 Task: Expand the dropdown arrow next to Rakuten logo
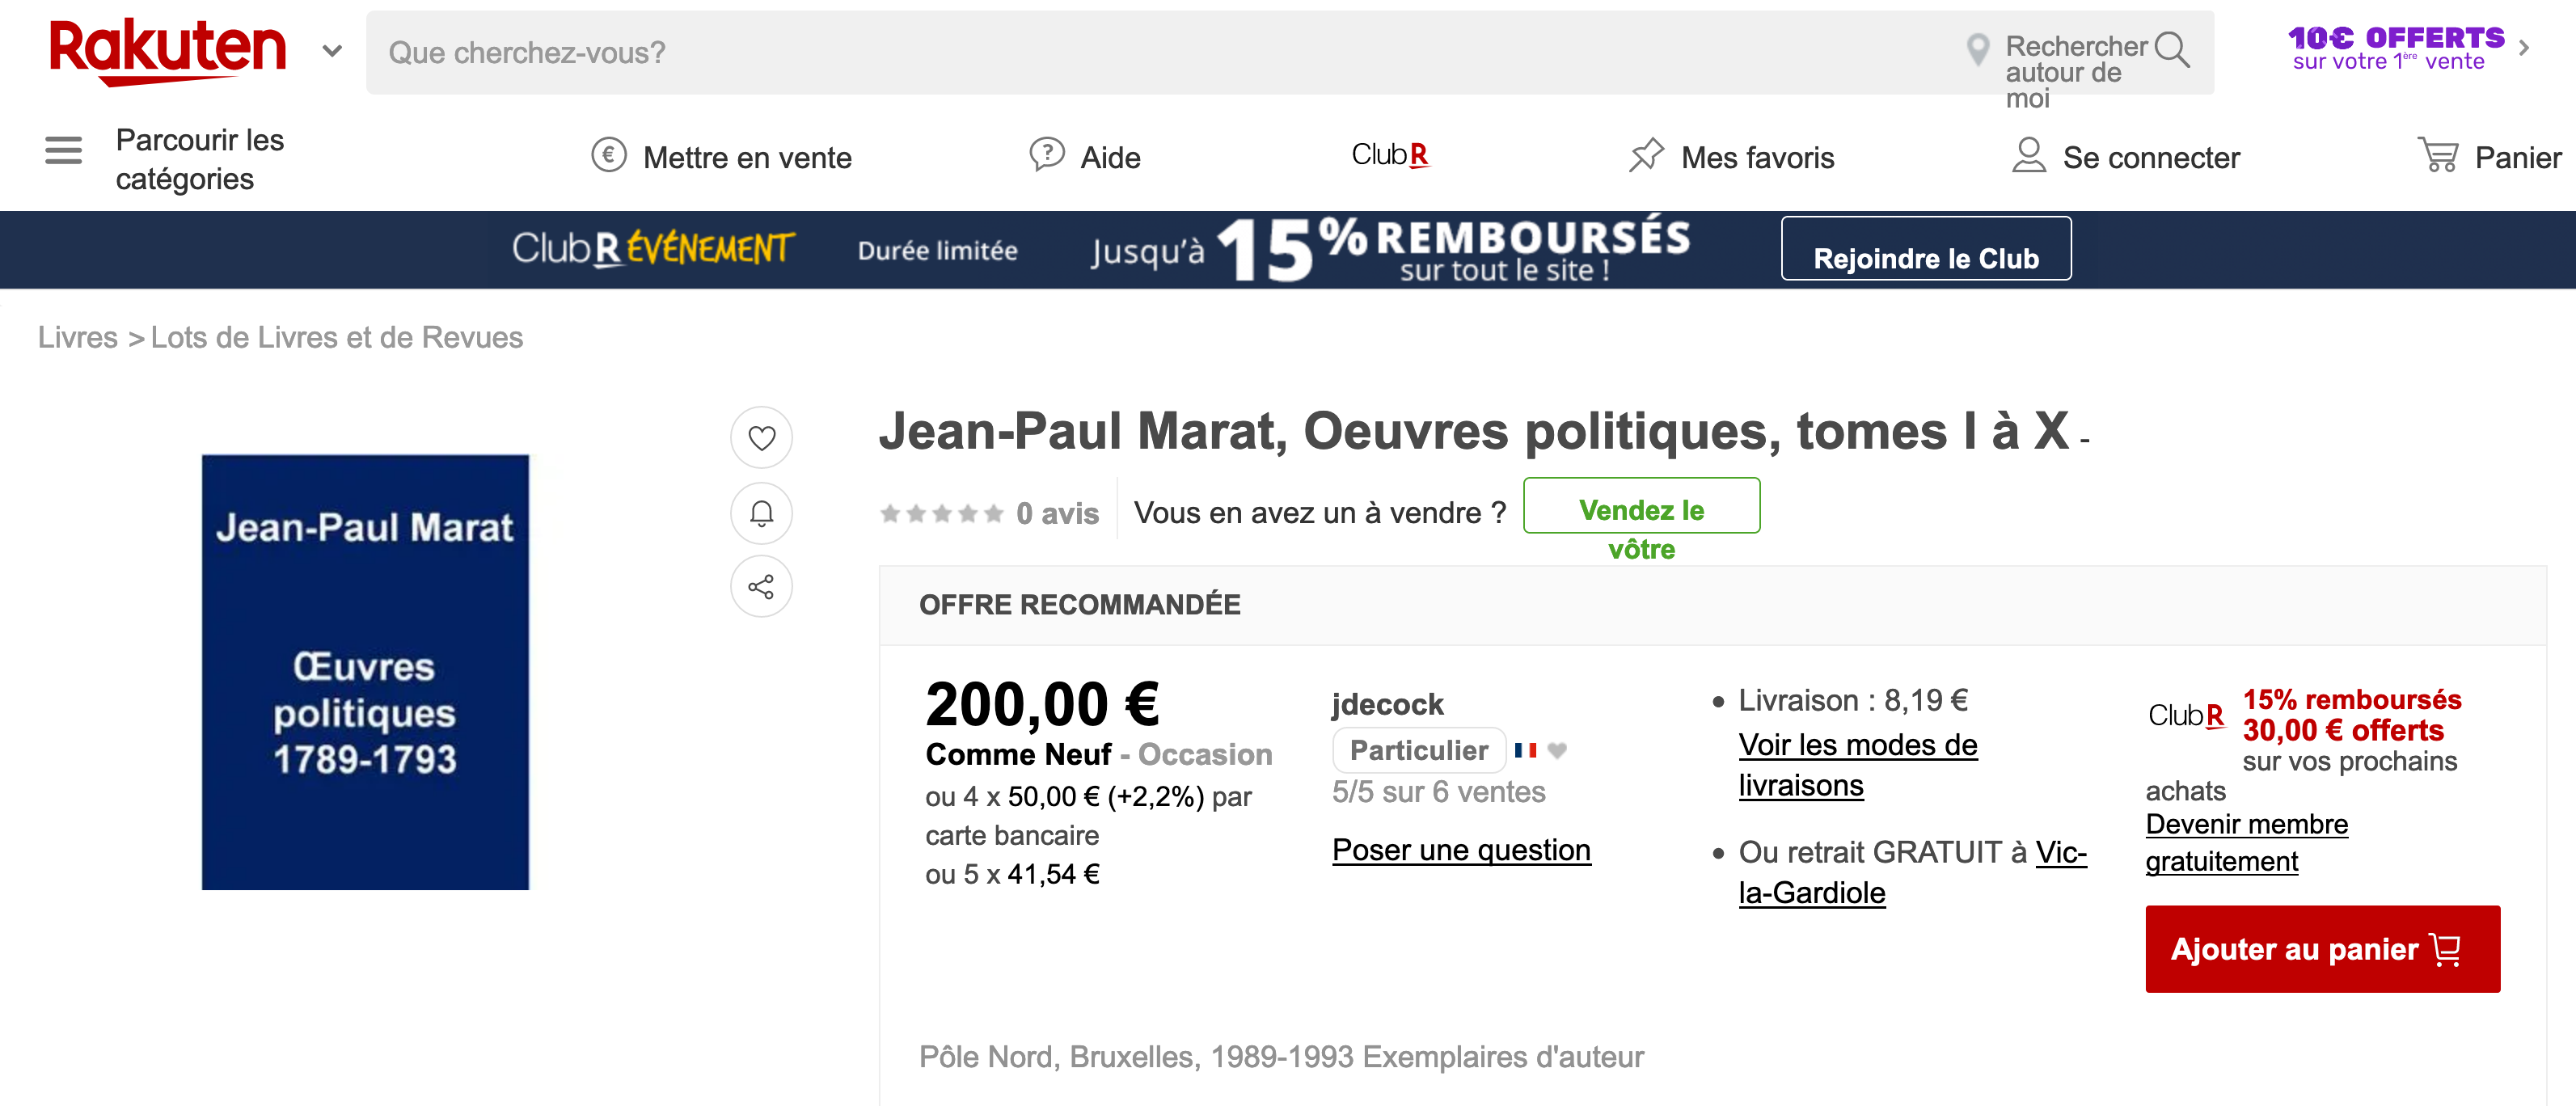(x=332, y=51)
